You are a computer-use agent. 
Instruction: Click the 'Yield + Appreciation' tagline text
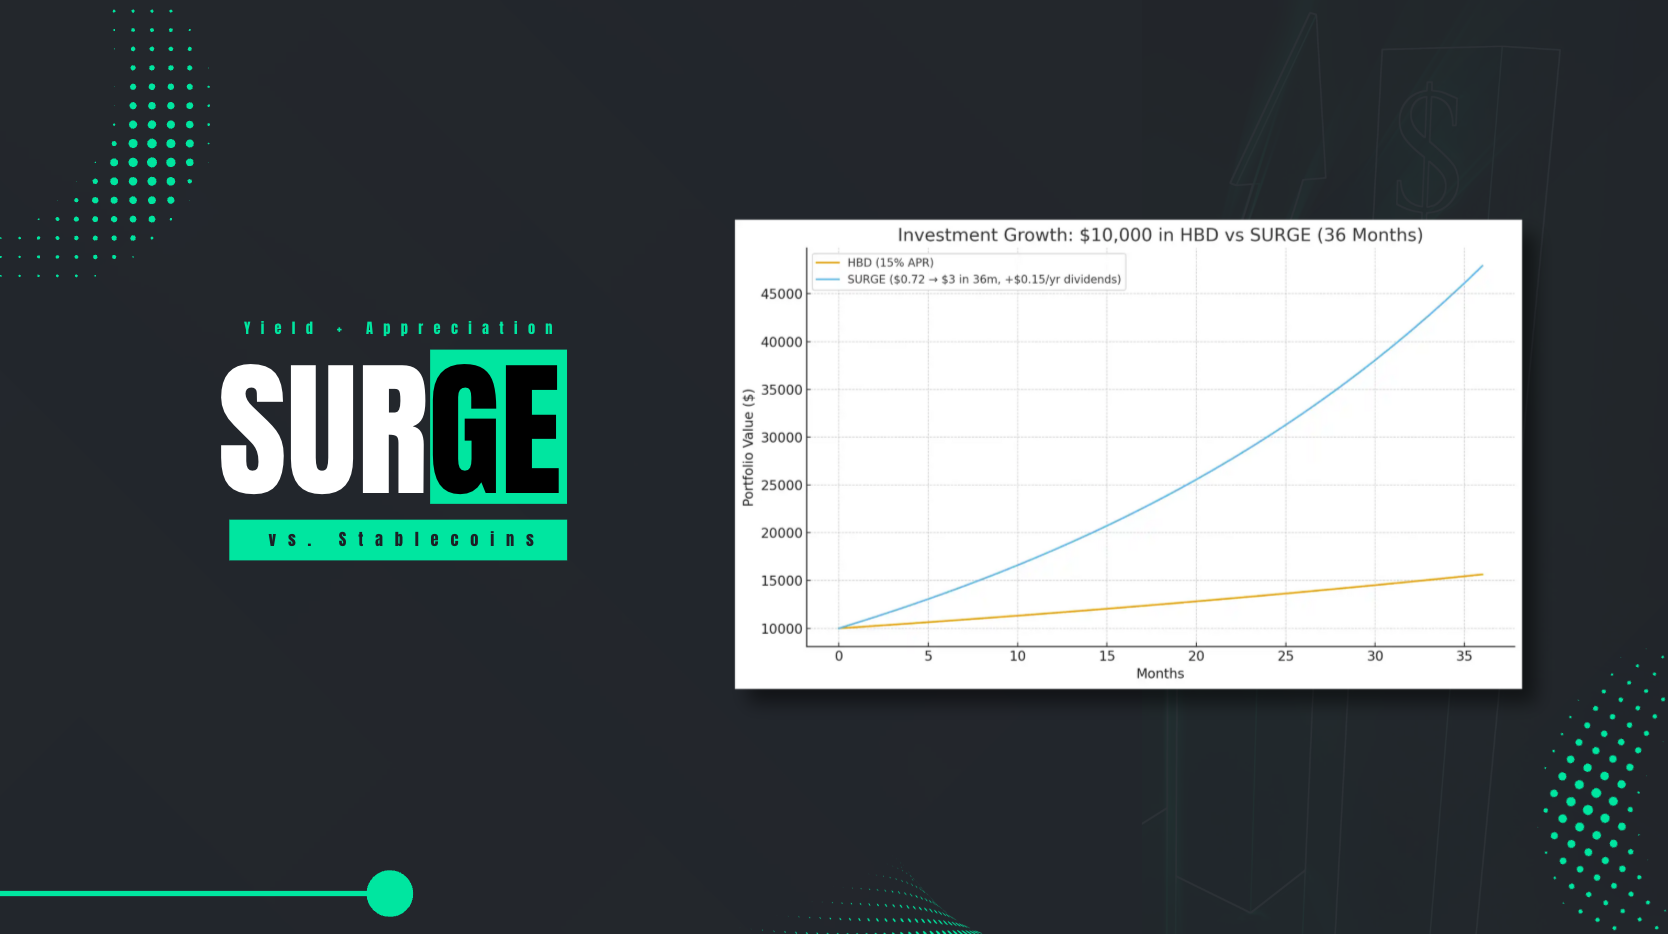point(399,328)
